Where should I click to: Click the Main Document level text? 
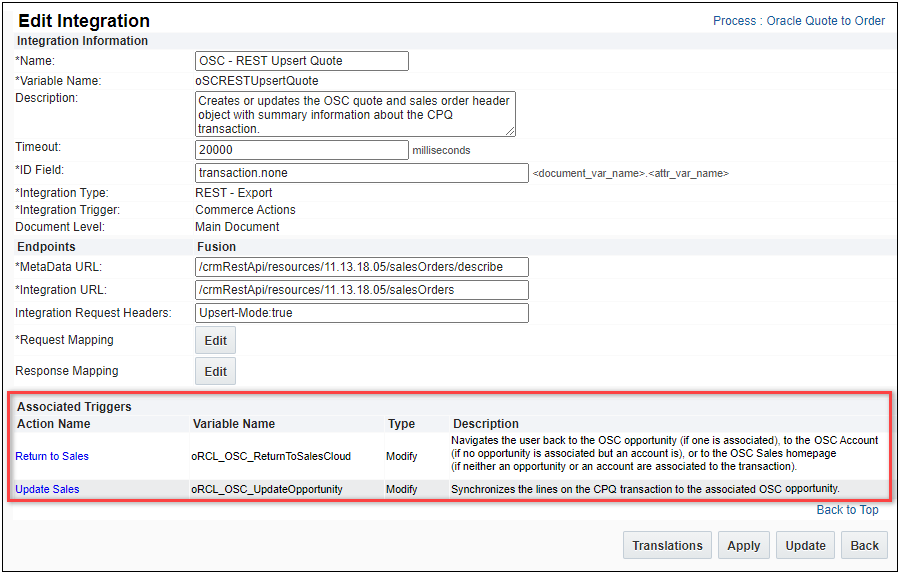click(x=237, y=227)
